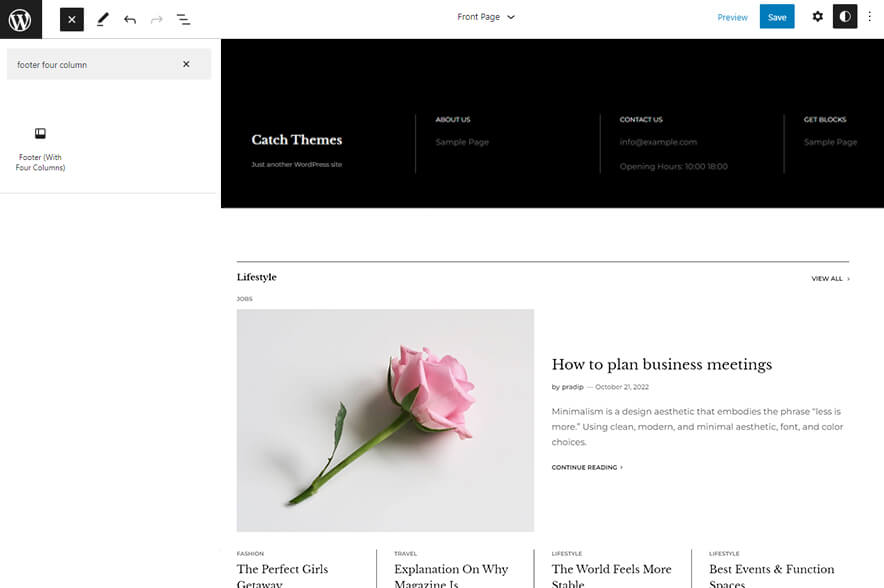Expand the View All section link
The image size is (884, 588).
coord(828,279)
